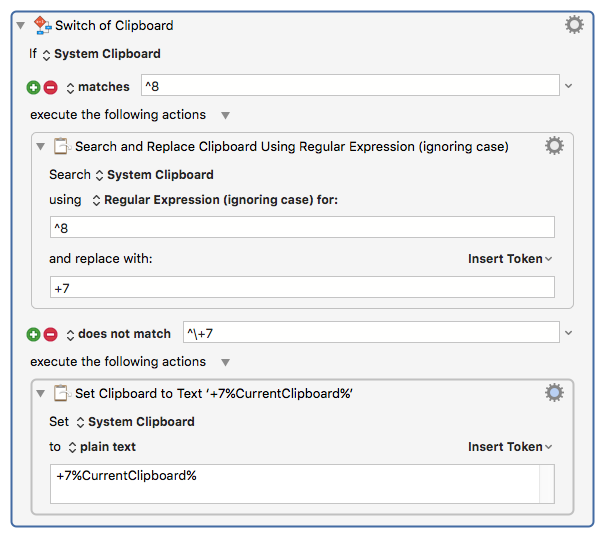605x541 pixels.
Task: Click the '+7%CurrentClipboard%' text field
Action: 302,484
